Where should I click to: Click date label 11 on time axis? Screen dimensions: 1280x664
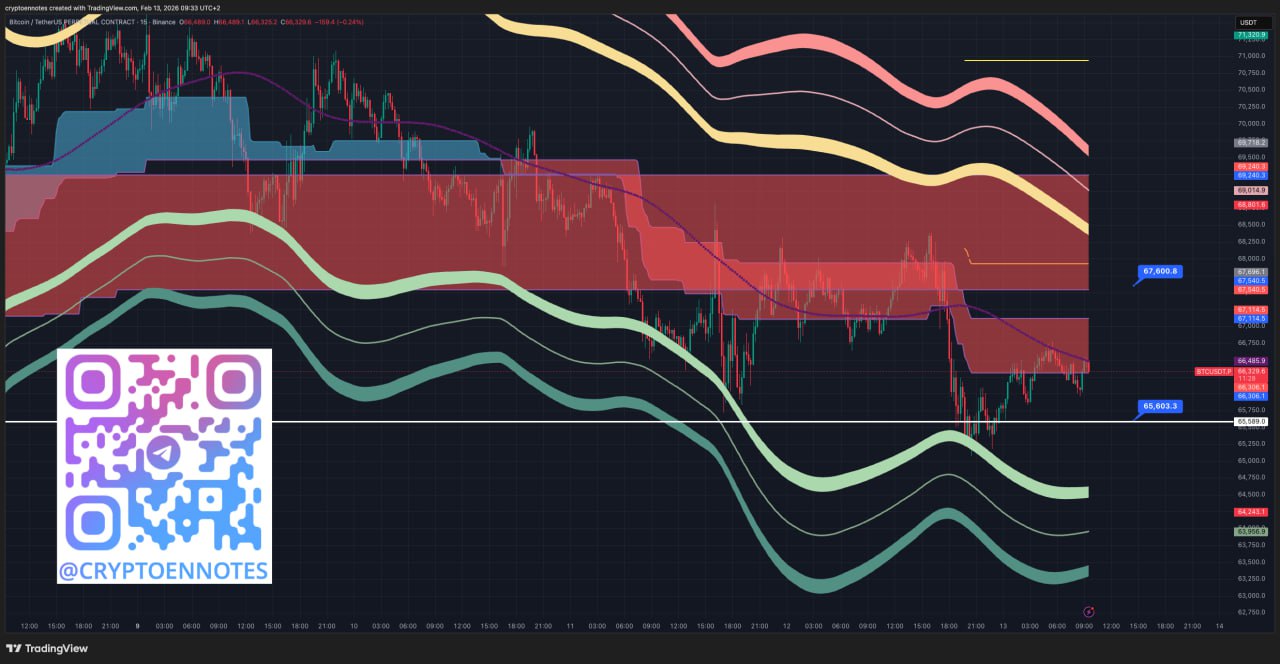[x=571, y=626]
